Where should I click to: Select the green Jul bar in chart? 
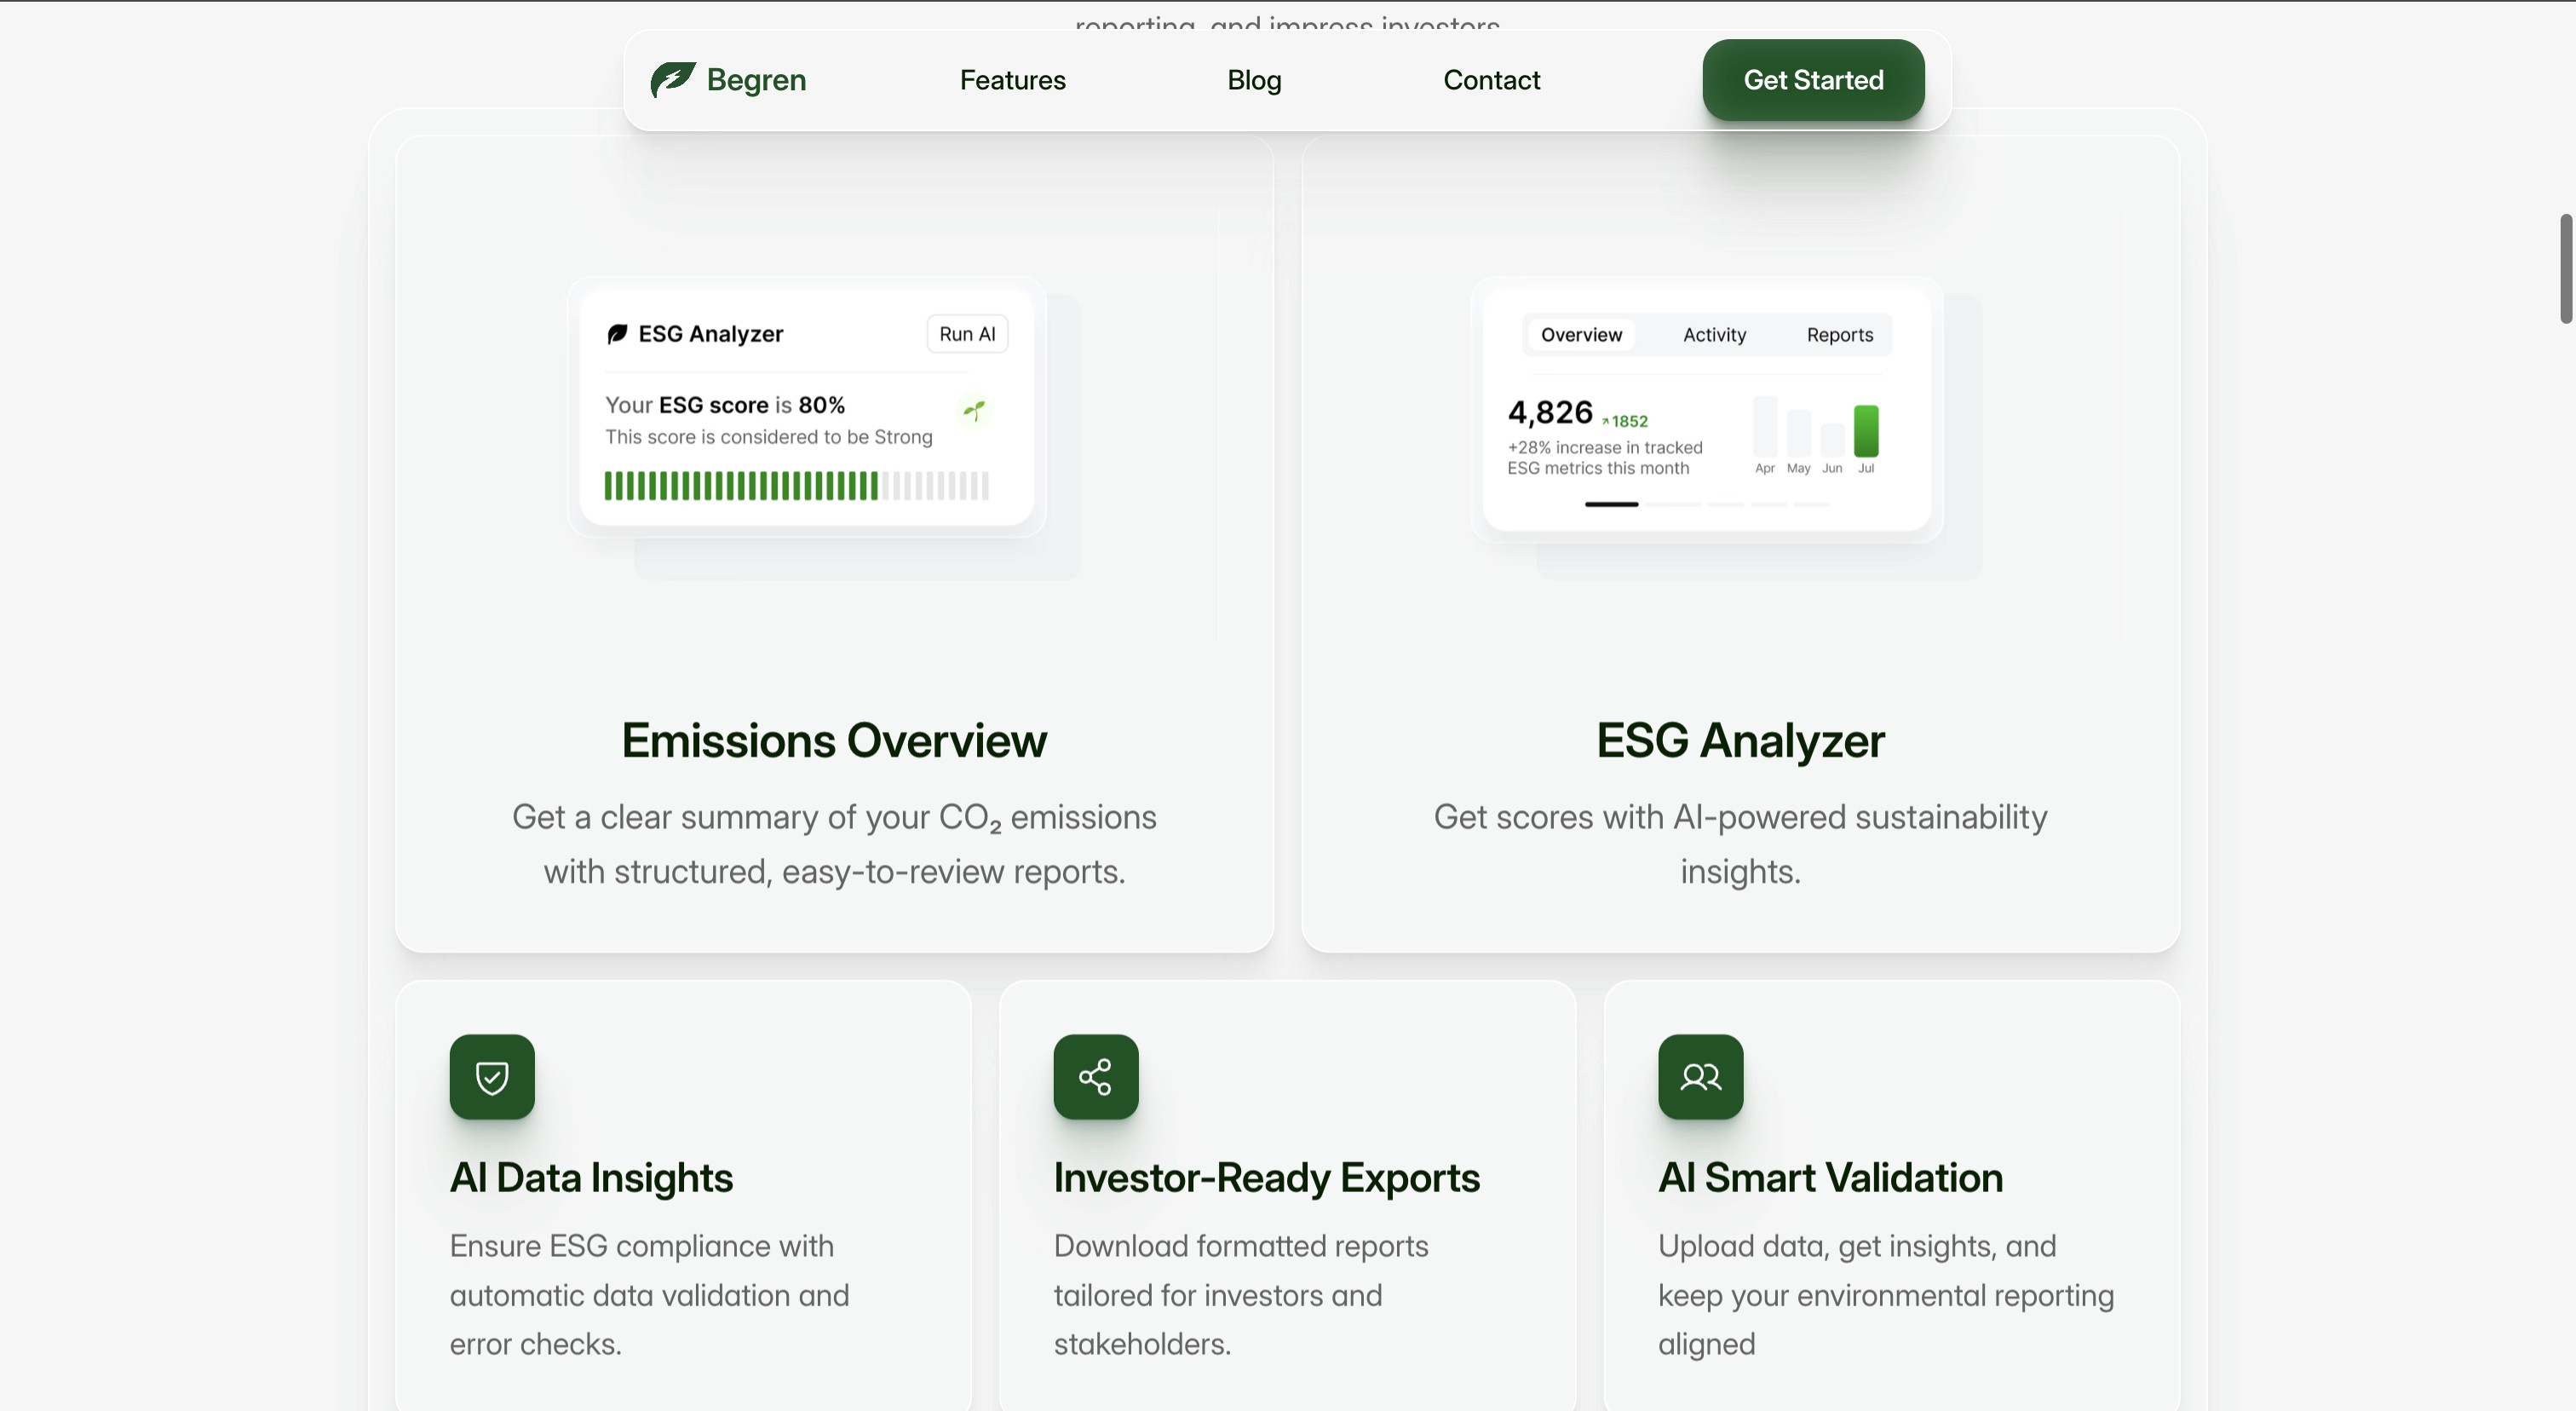[x=1865, y=431]
